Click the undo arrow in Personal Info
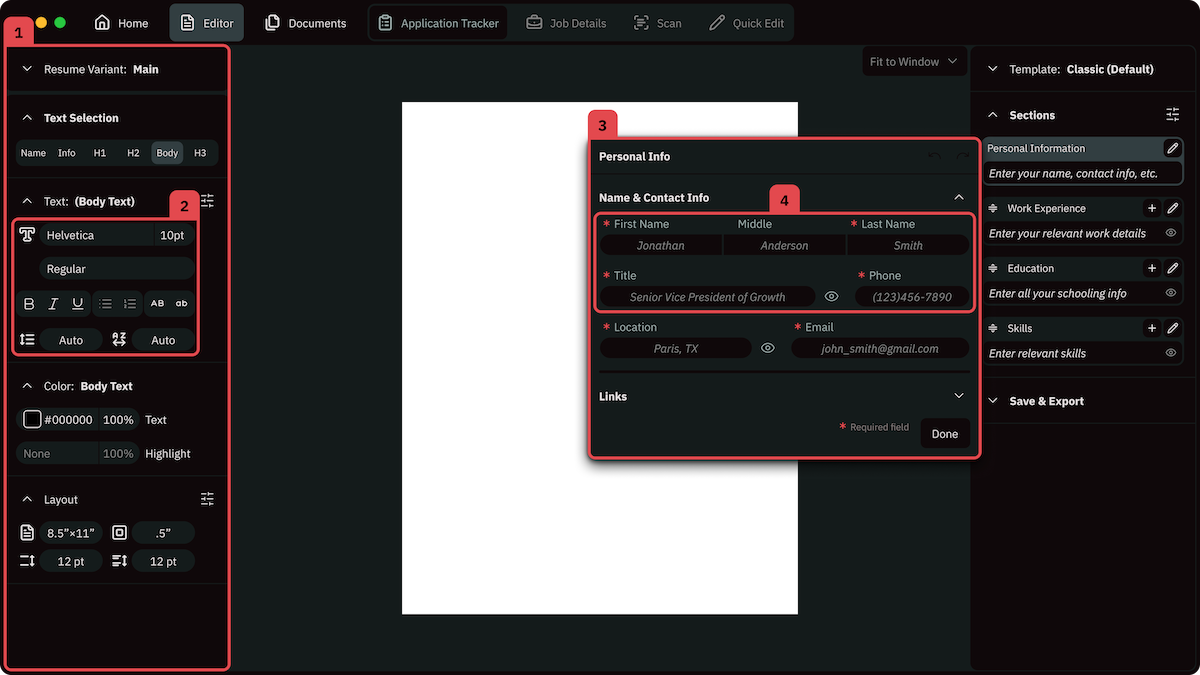 935,156
